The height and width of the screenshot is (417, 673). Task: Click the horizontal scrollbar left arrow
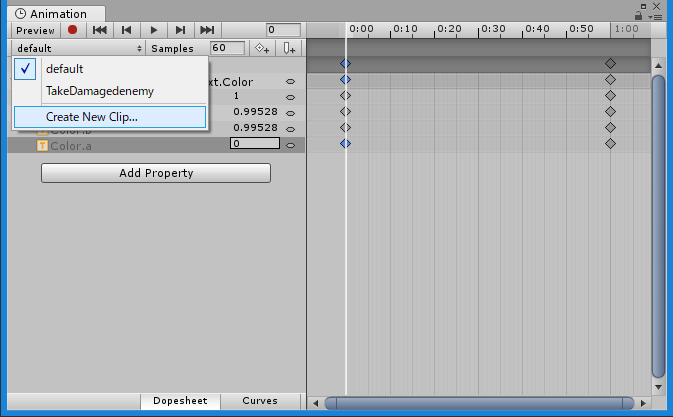tap(315, 403)
